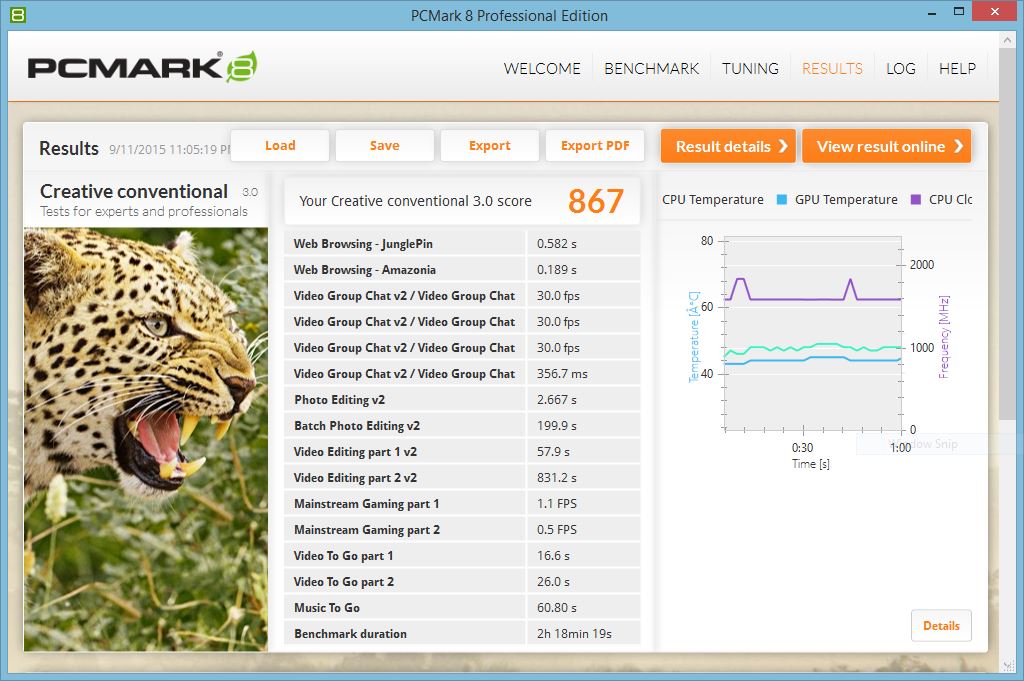Click the Export button
The height and width of the screenshot is (681, 1024).
pos(489,146)
